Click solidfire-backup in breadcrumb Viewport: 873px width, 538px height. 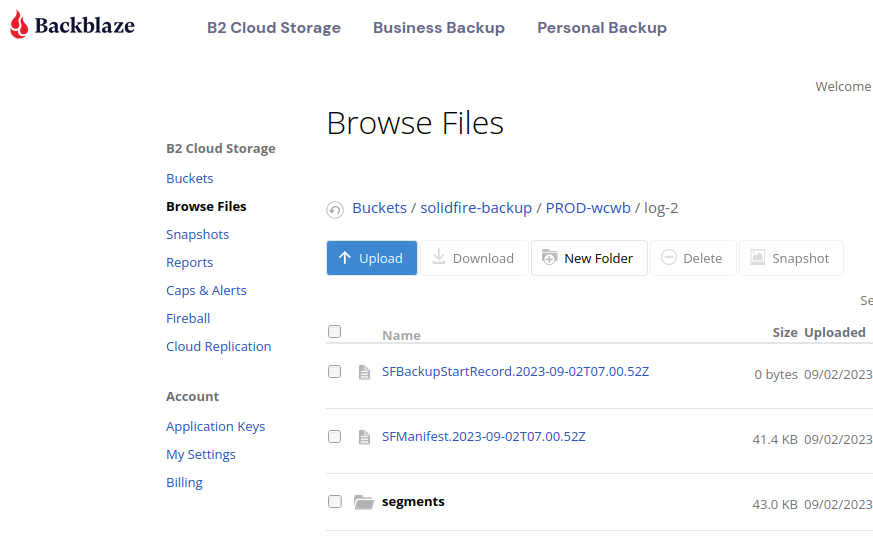click(x=476, y=208)
